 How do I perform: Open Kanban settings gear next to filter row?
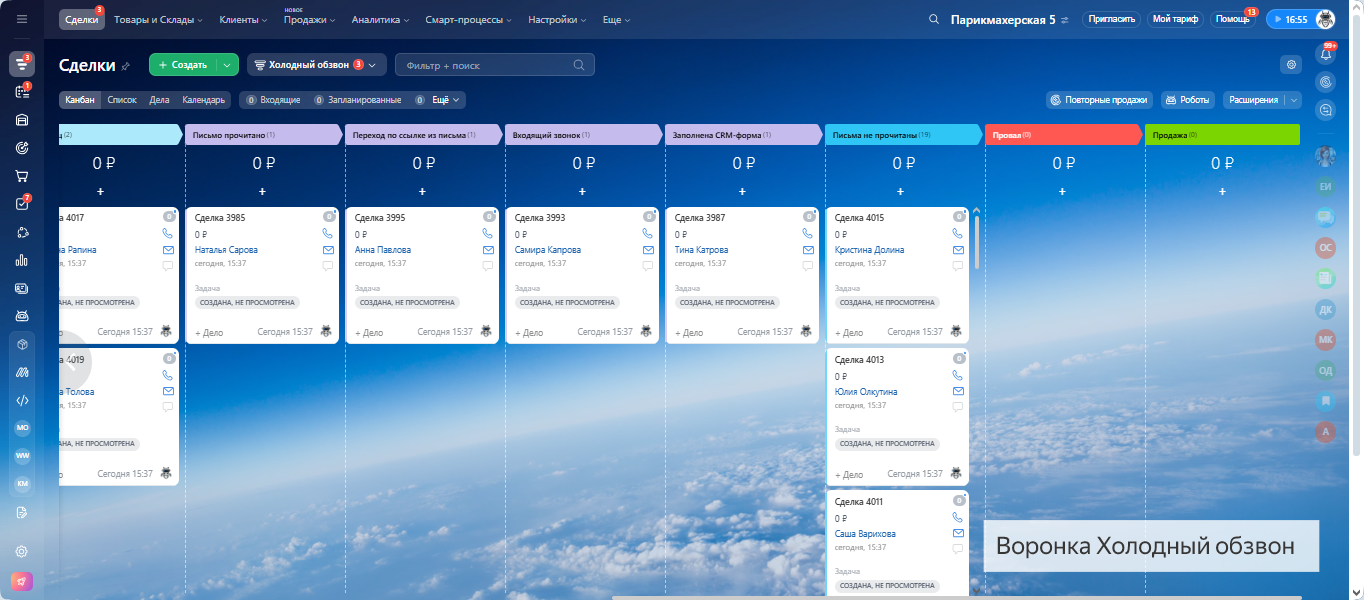1291,65
